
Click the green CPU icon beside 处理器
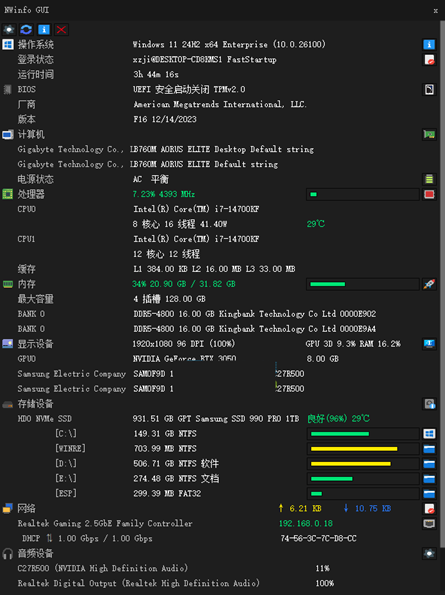pos(8,194)
